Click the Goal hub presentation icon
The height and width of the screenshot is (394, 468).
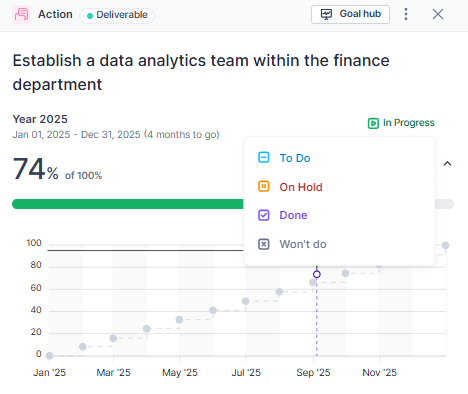tap(326, 14)
